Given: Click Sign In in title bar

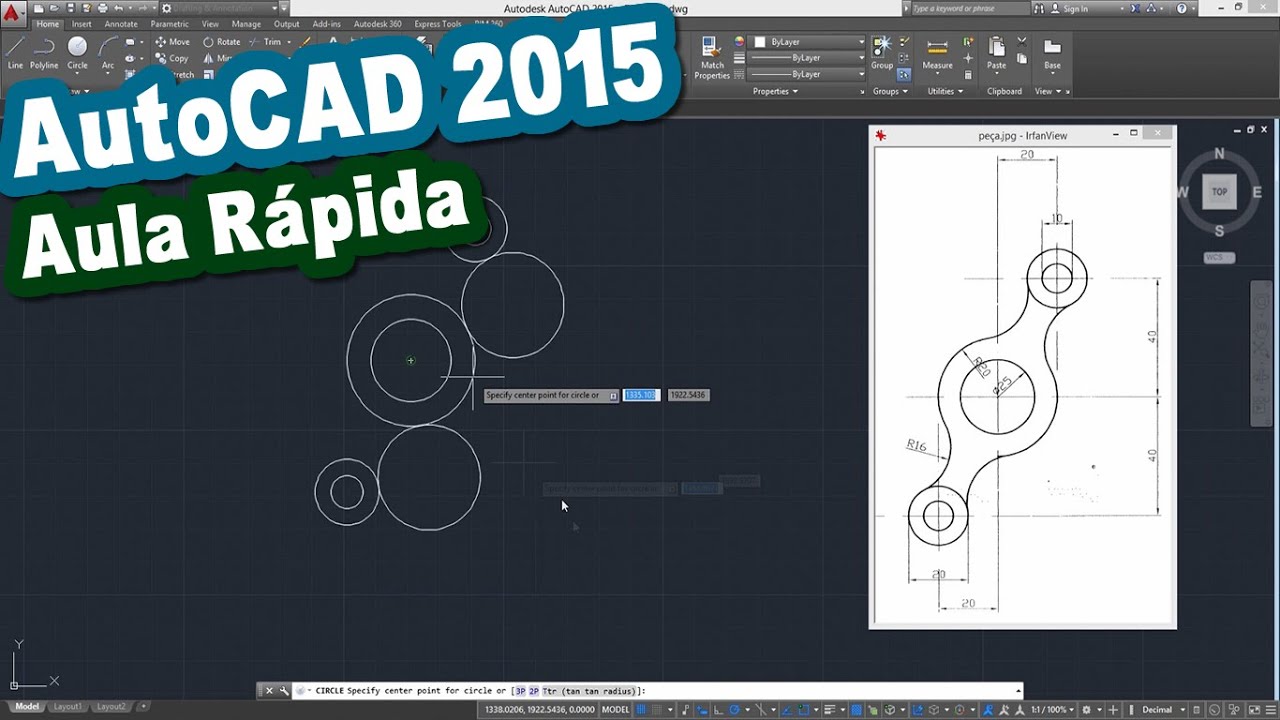Looking at the screenshot, I should [1076, 8].
